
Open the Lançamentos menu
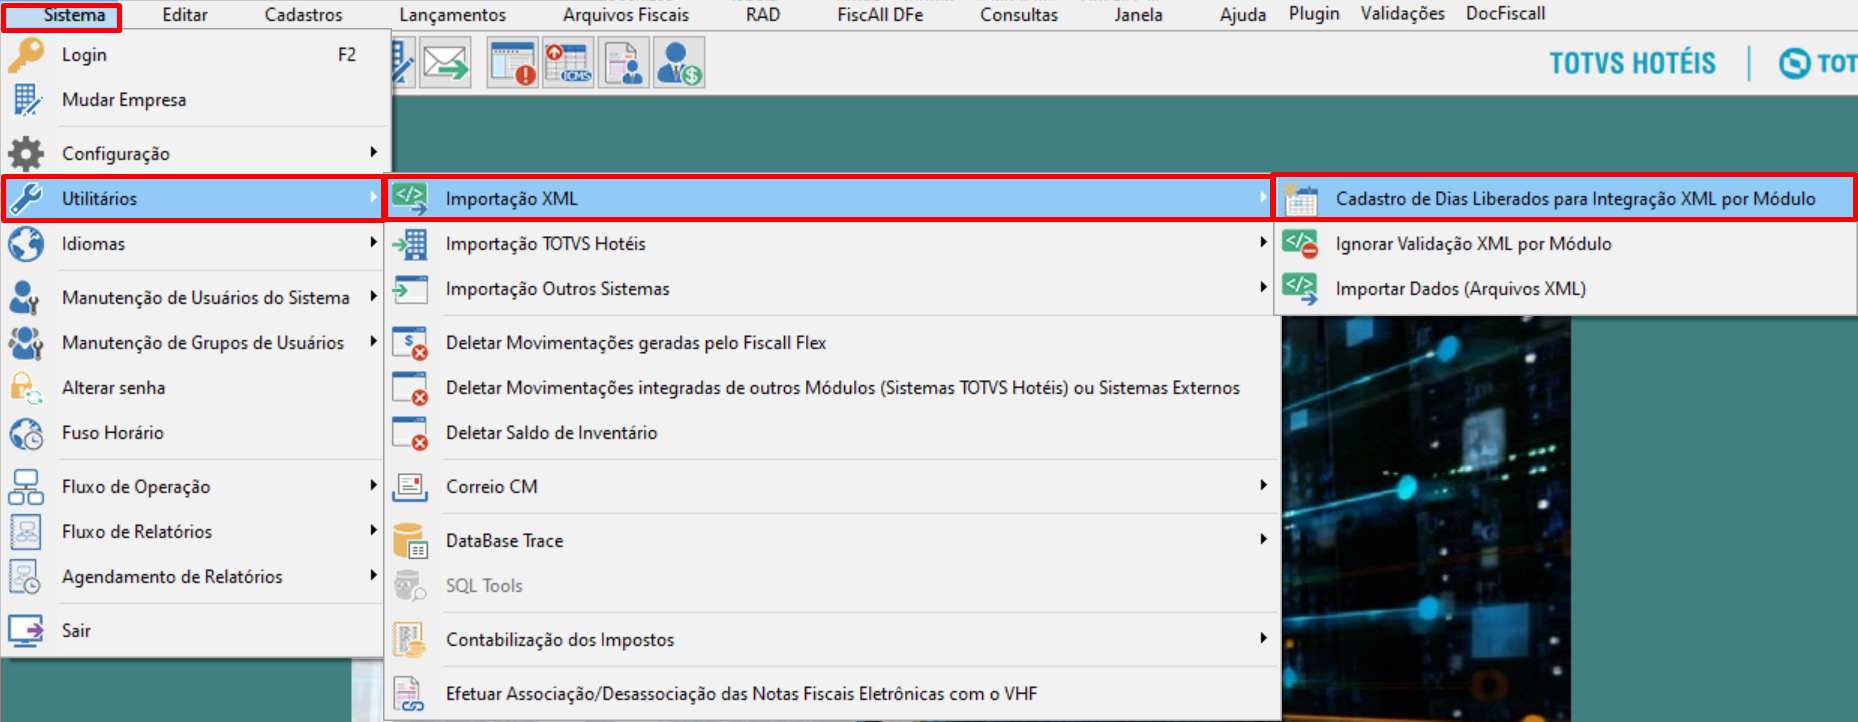[452, 15]
